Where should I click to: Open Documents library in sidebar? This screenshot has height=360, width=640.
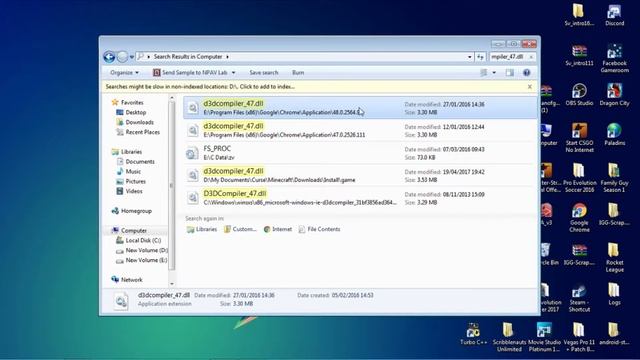tap(136, 162)
